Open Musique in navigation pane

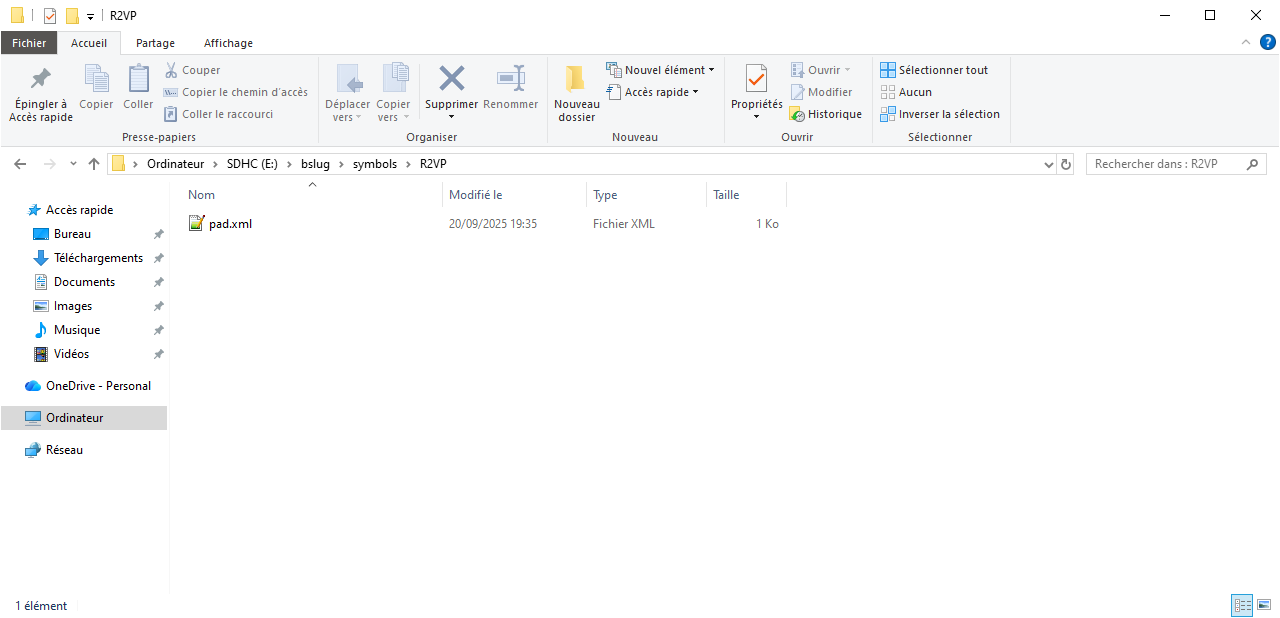pyautogui.click(x=76, y=330)
